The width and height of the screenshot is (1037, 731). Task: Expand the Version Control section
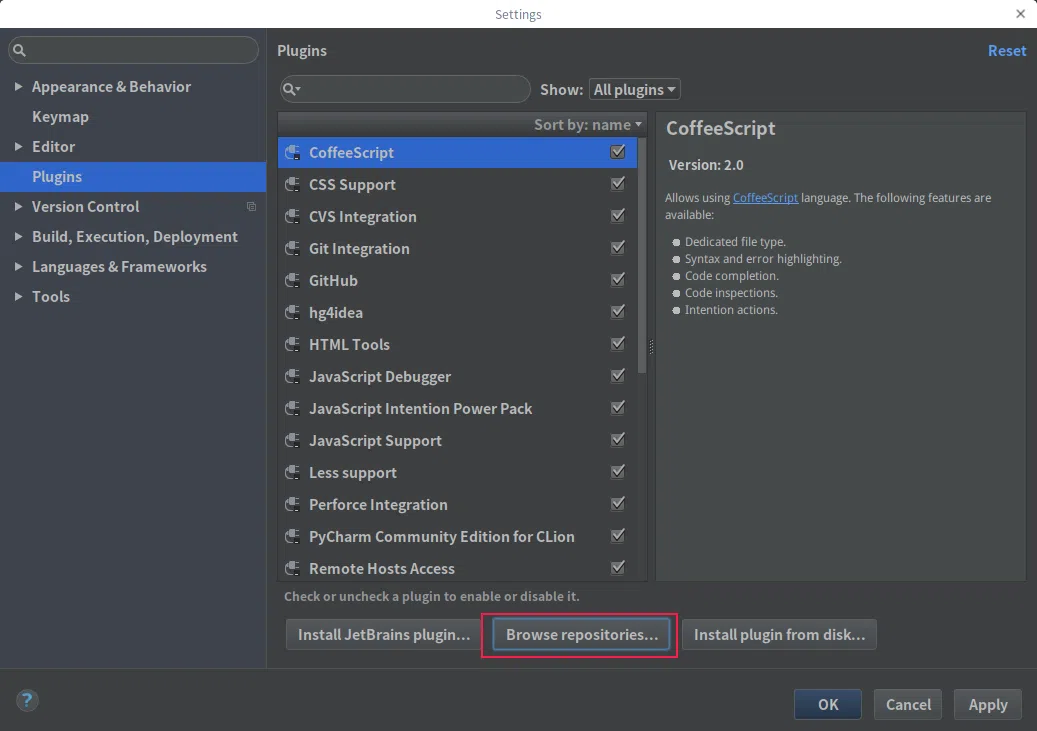19,206
